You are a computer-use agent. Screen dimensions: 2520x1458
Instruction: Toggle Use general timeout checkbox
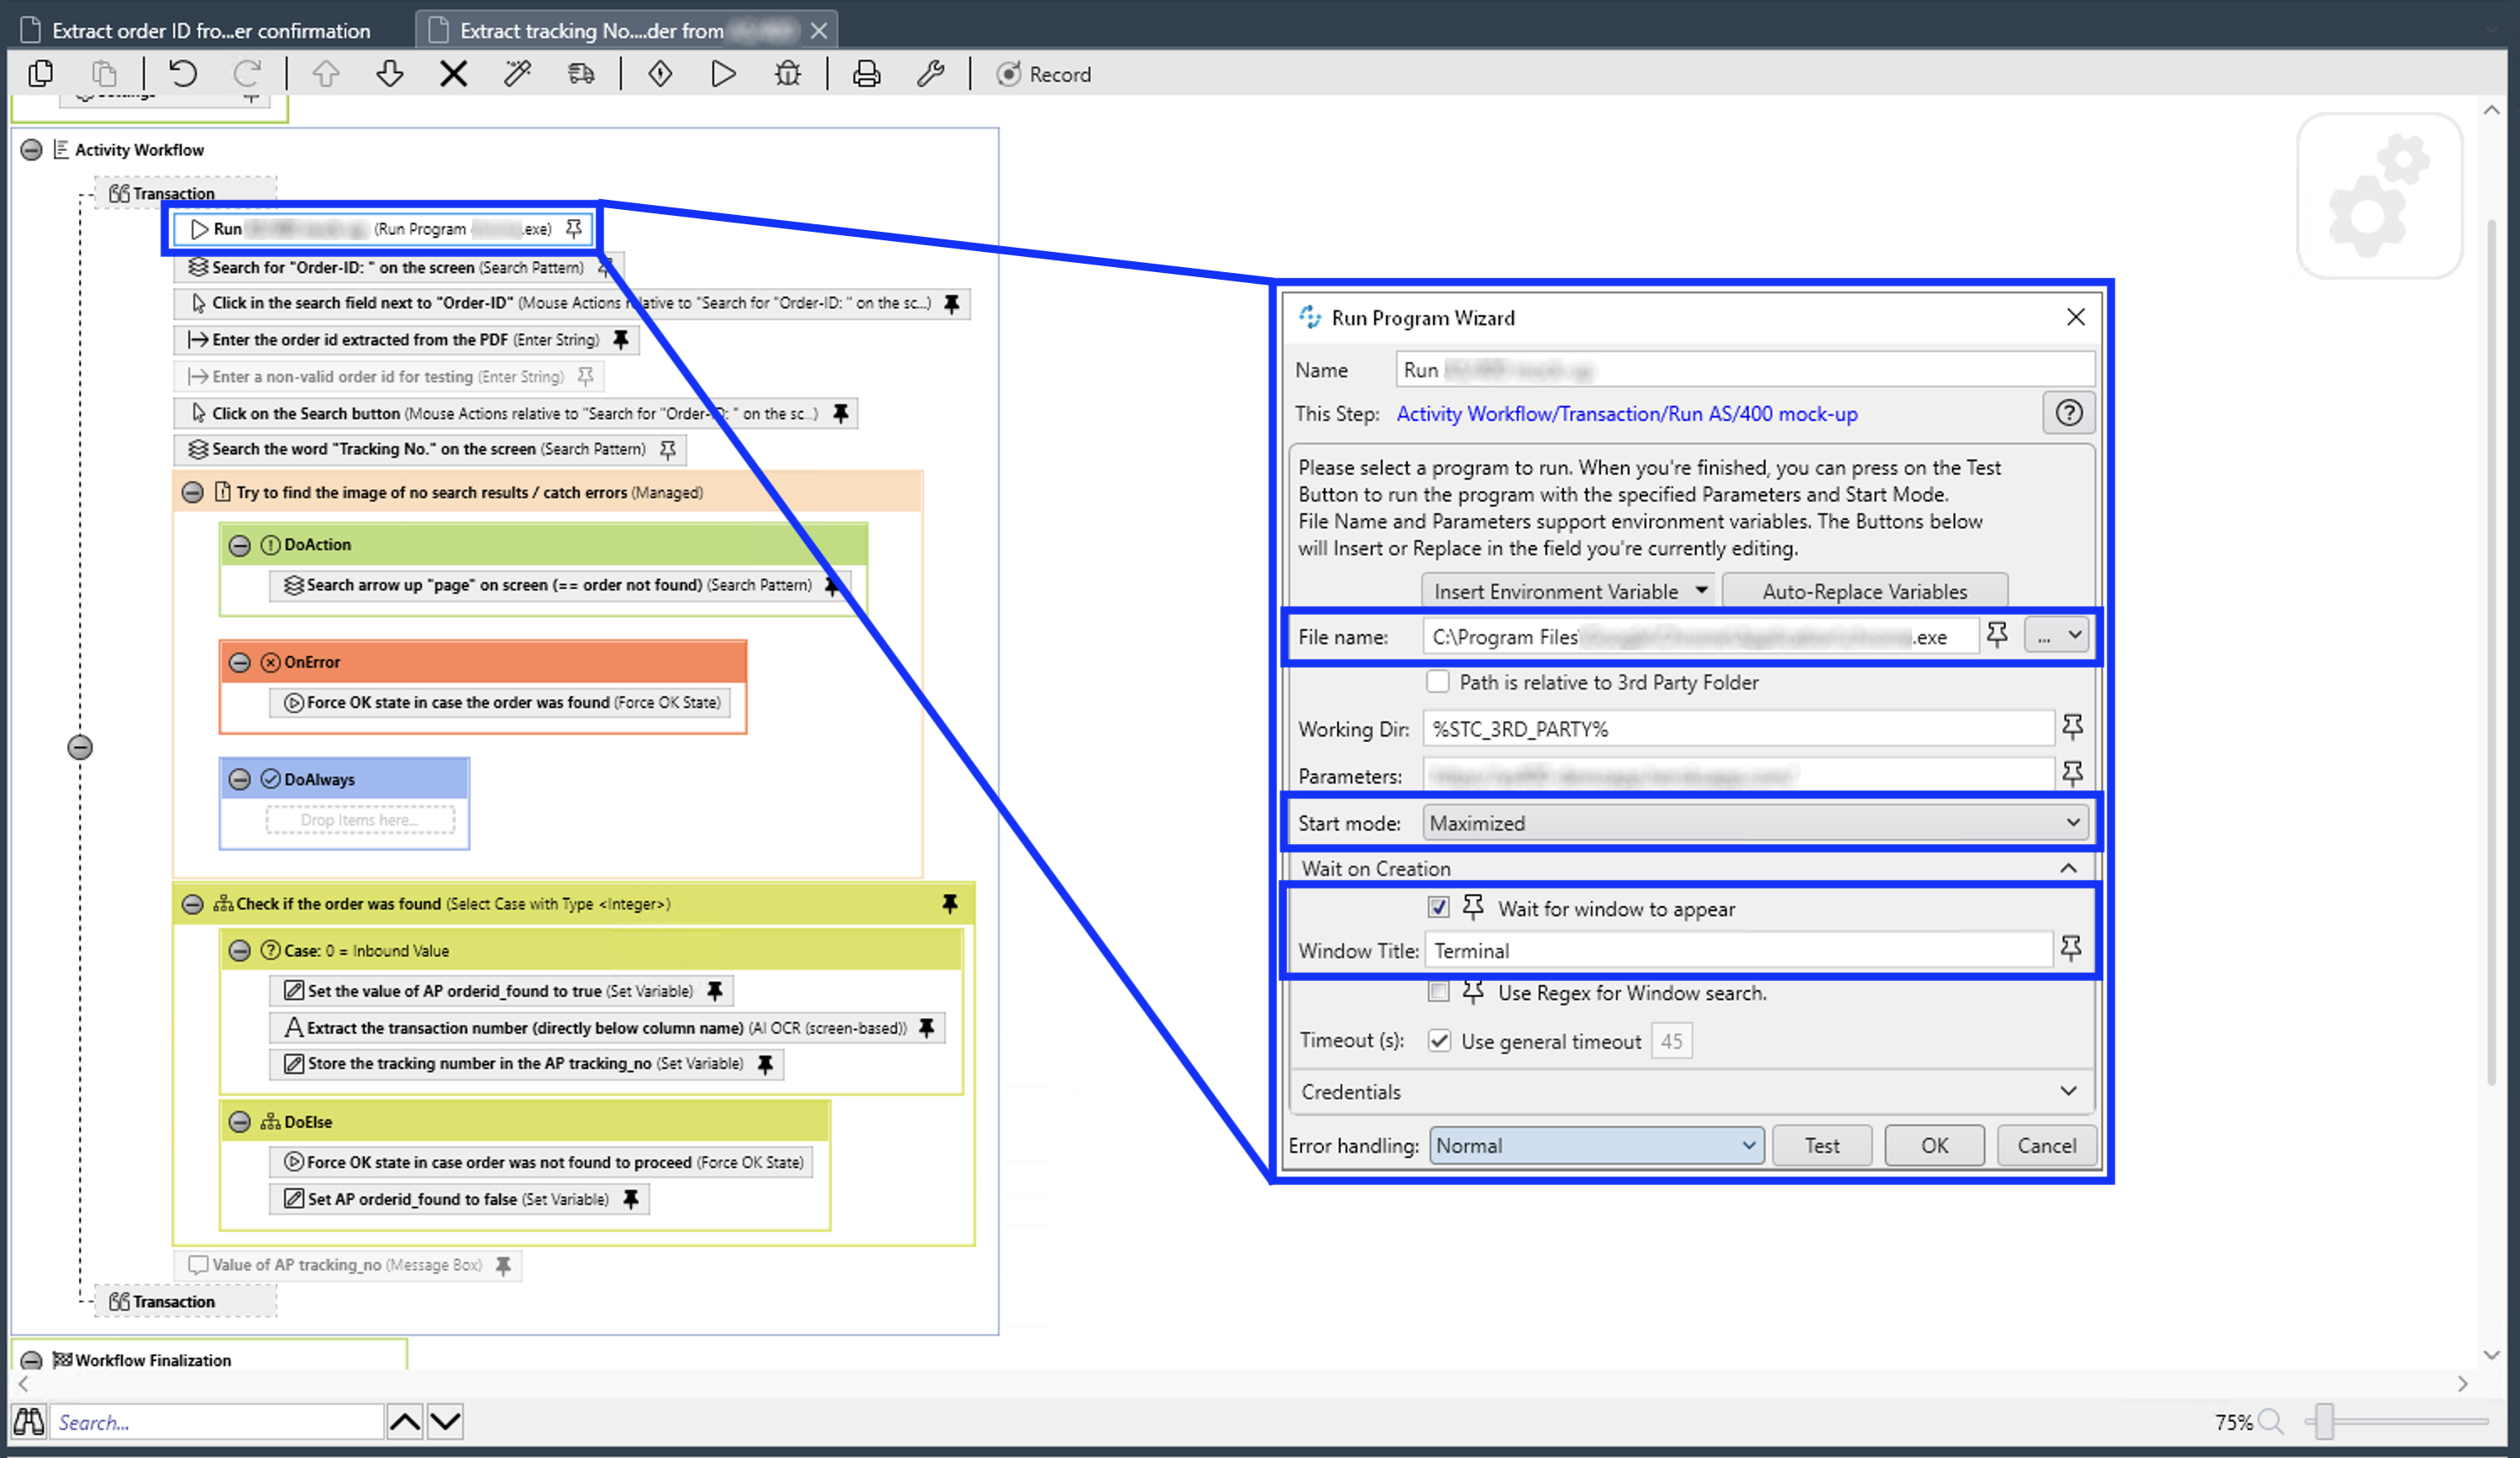pyautogui.click(x=1438, y=1041)
